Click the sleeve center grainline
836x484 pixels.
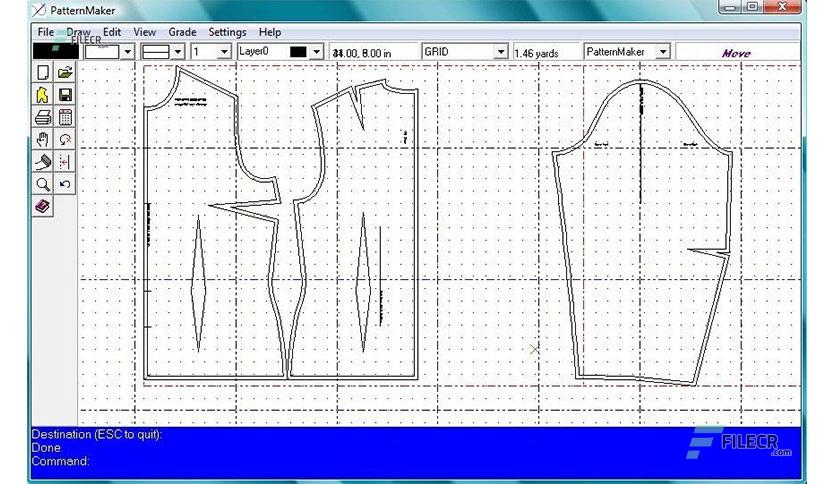(x=641, y=143)
